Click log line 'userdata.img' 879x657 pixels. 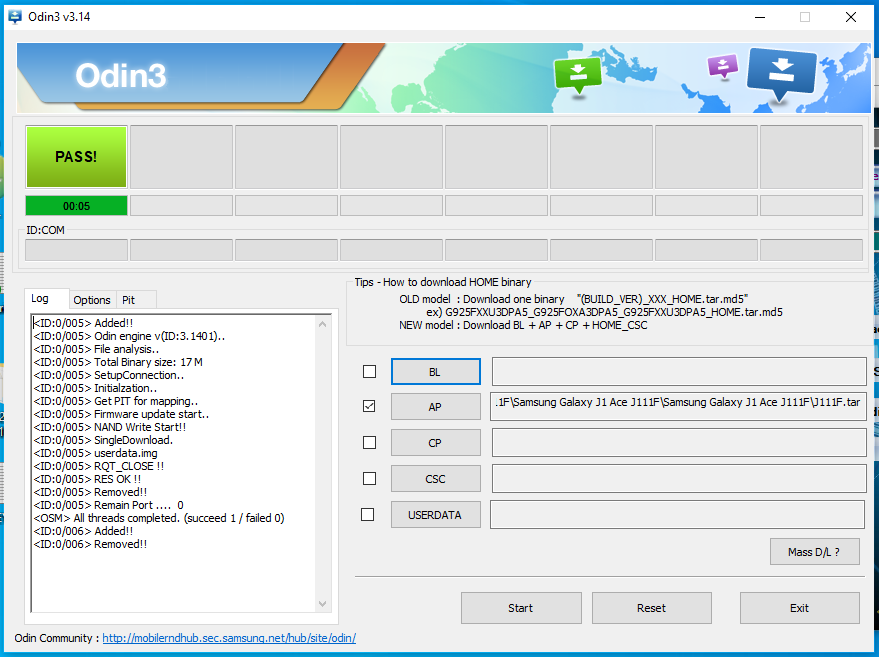tap(96, 453)
